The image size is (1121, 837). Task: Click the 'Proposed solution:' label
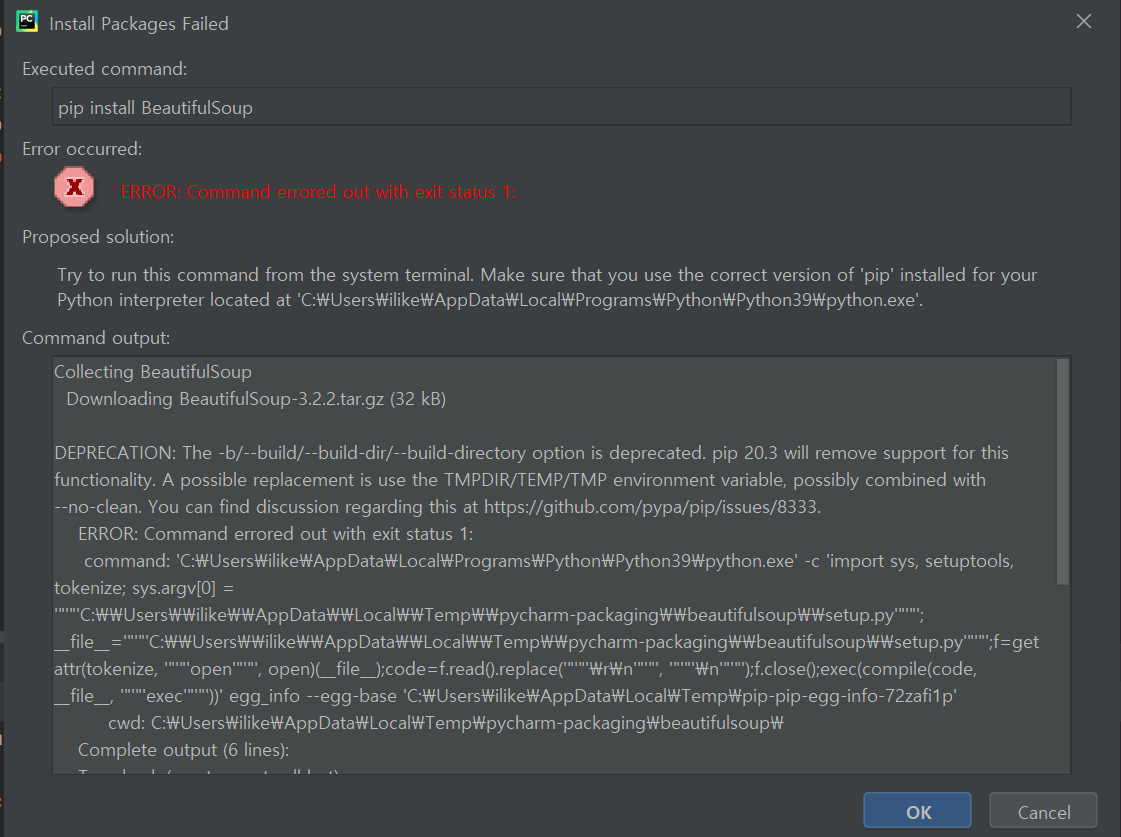[98, 237]
